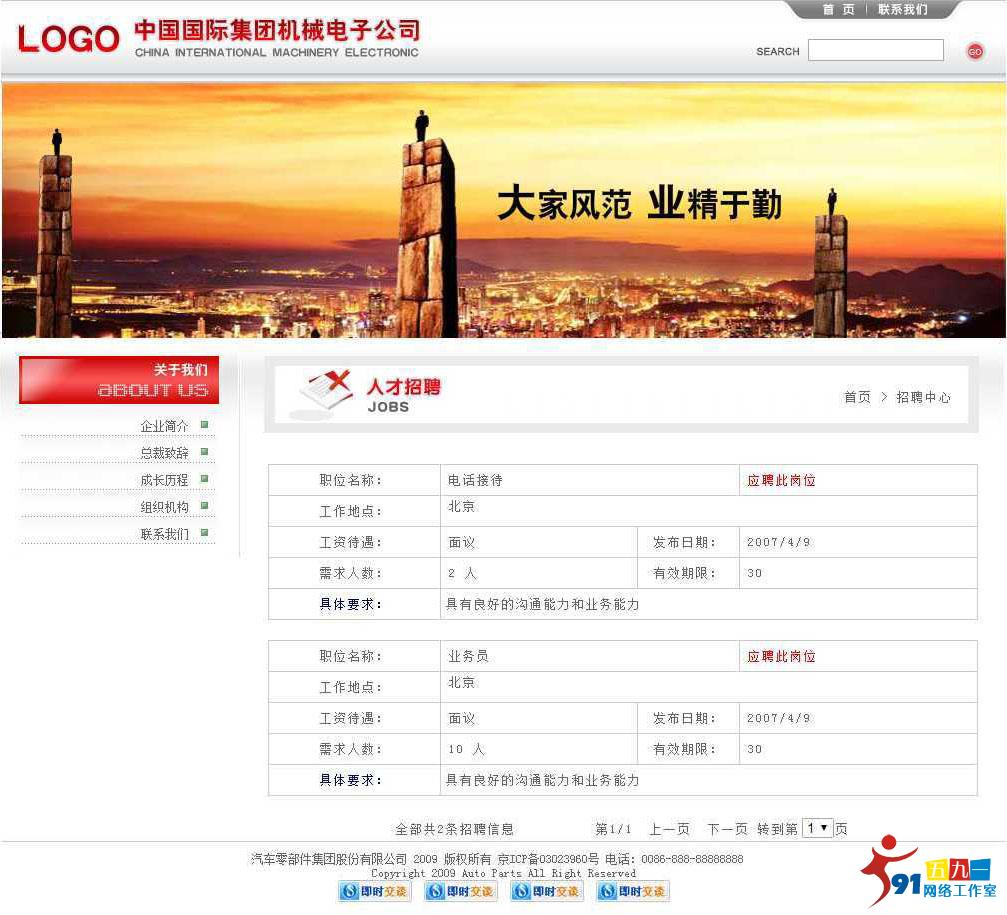Open 首页 in the top navigation

pos(838,10)
